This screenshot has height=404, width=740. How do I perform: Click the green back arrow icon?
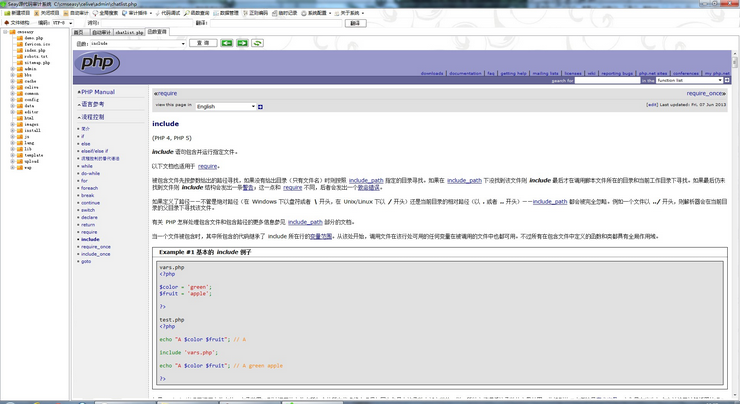click(x=227, y=43)
